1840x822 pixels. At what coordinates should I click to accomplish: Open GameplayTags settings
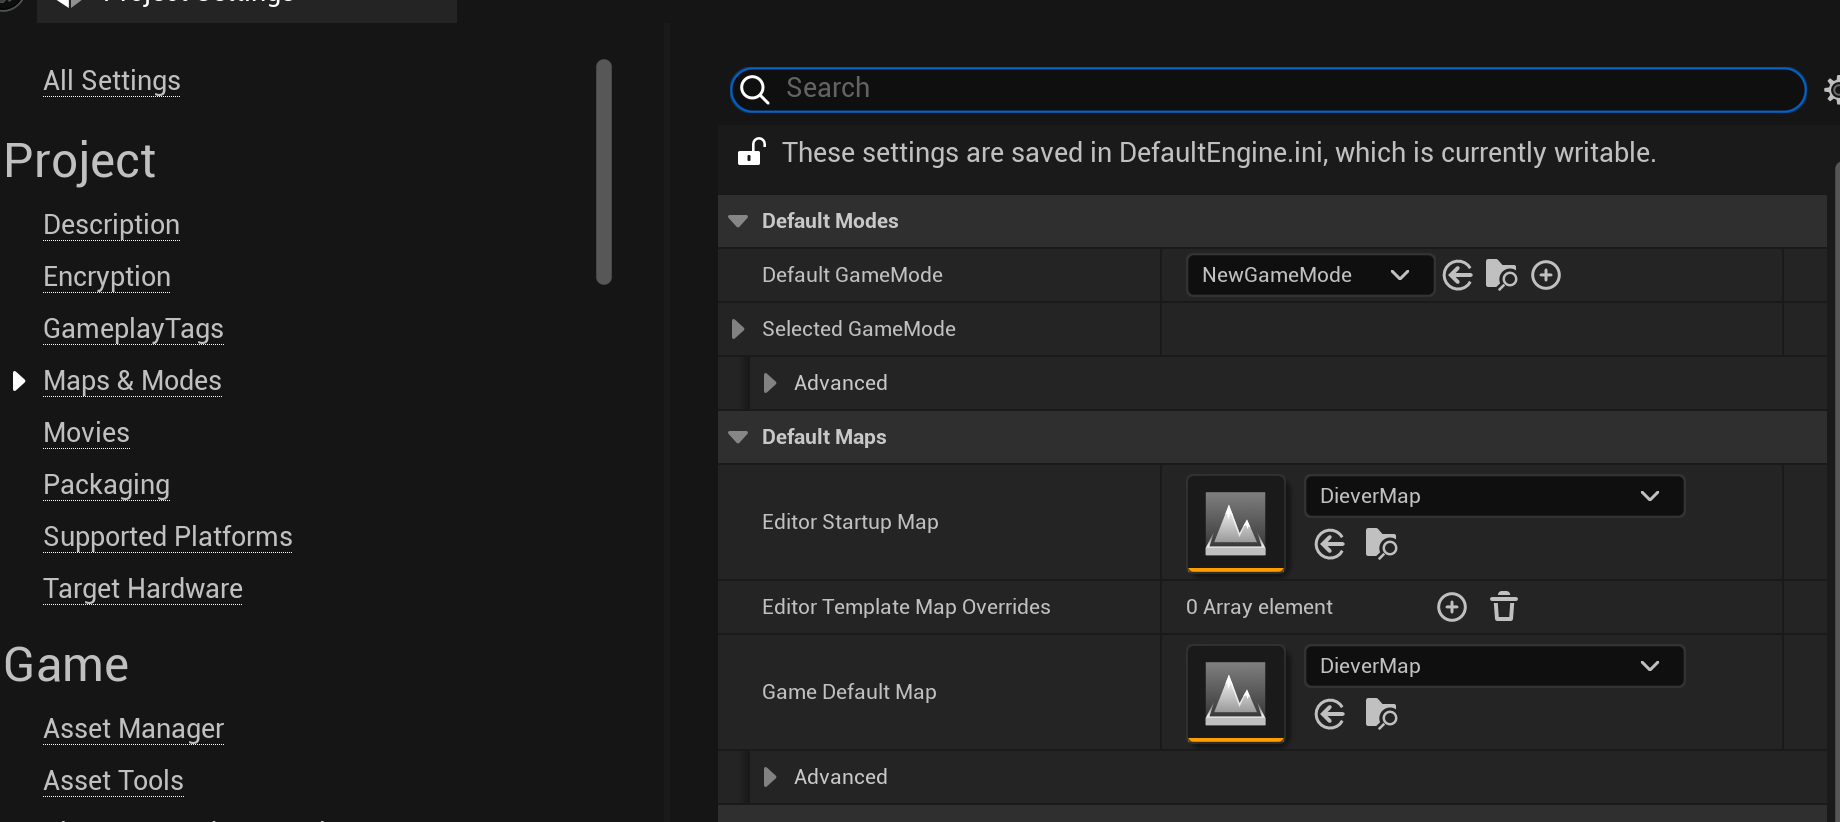click(x=133, y=329)
